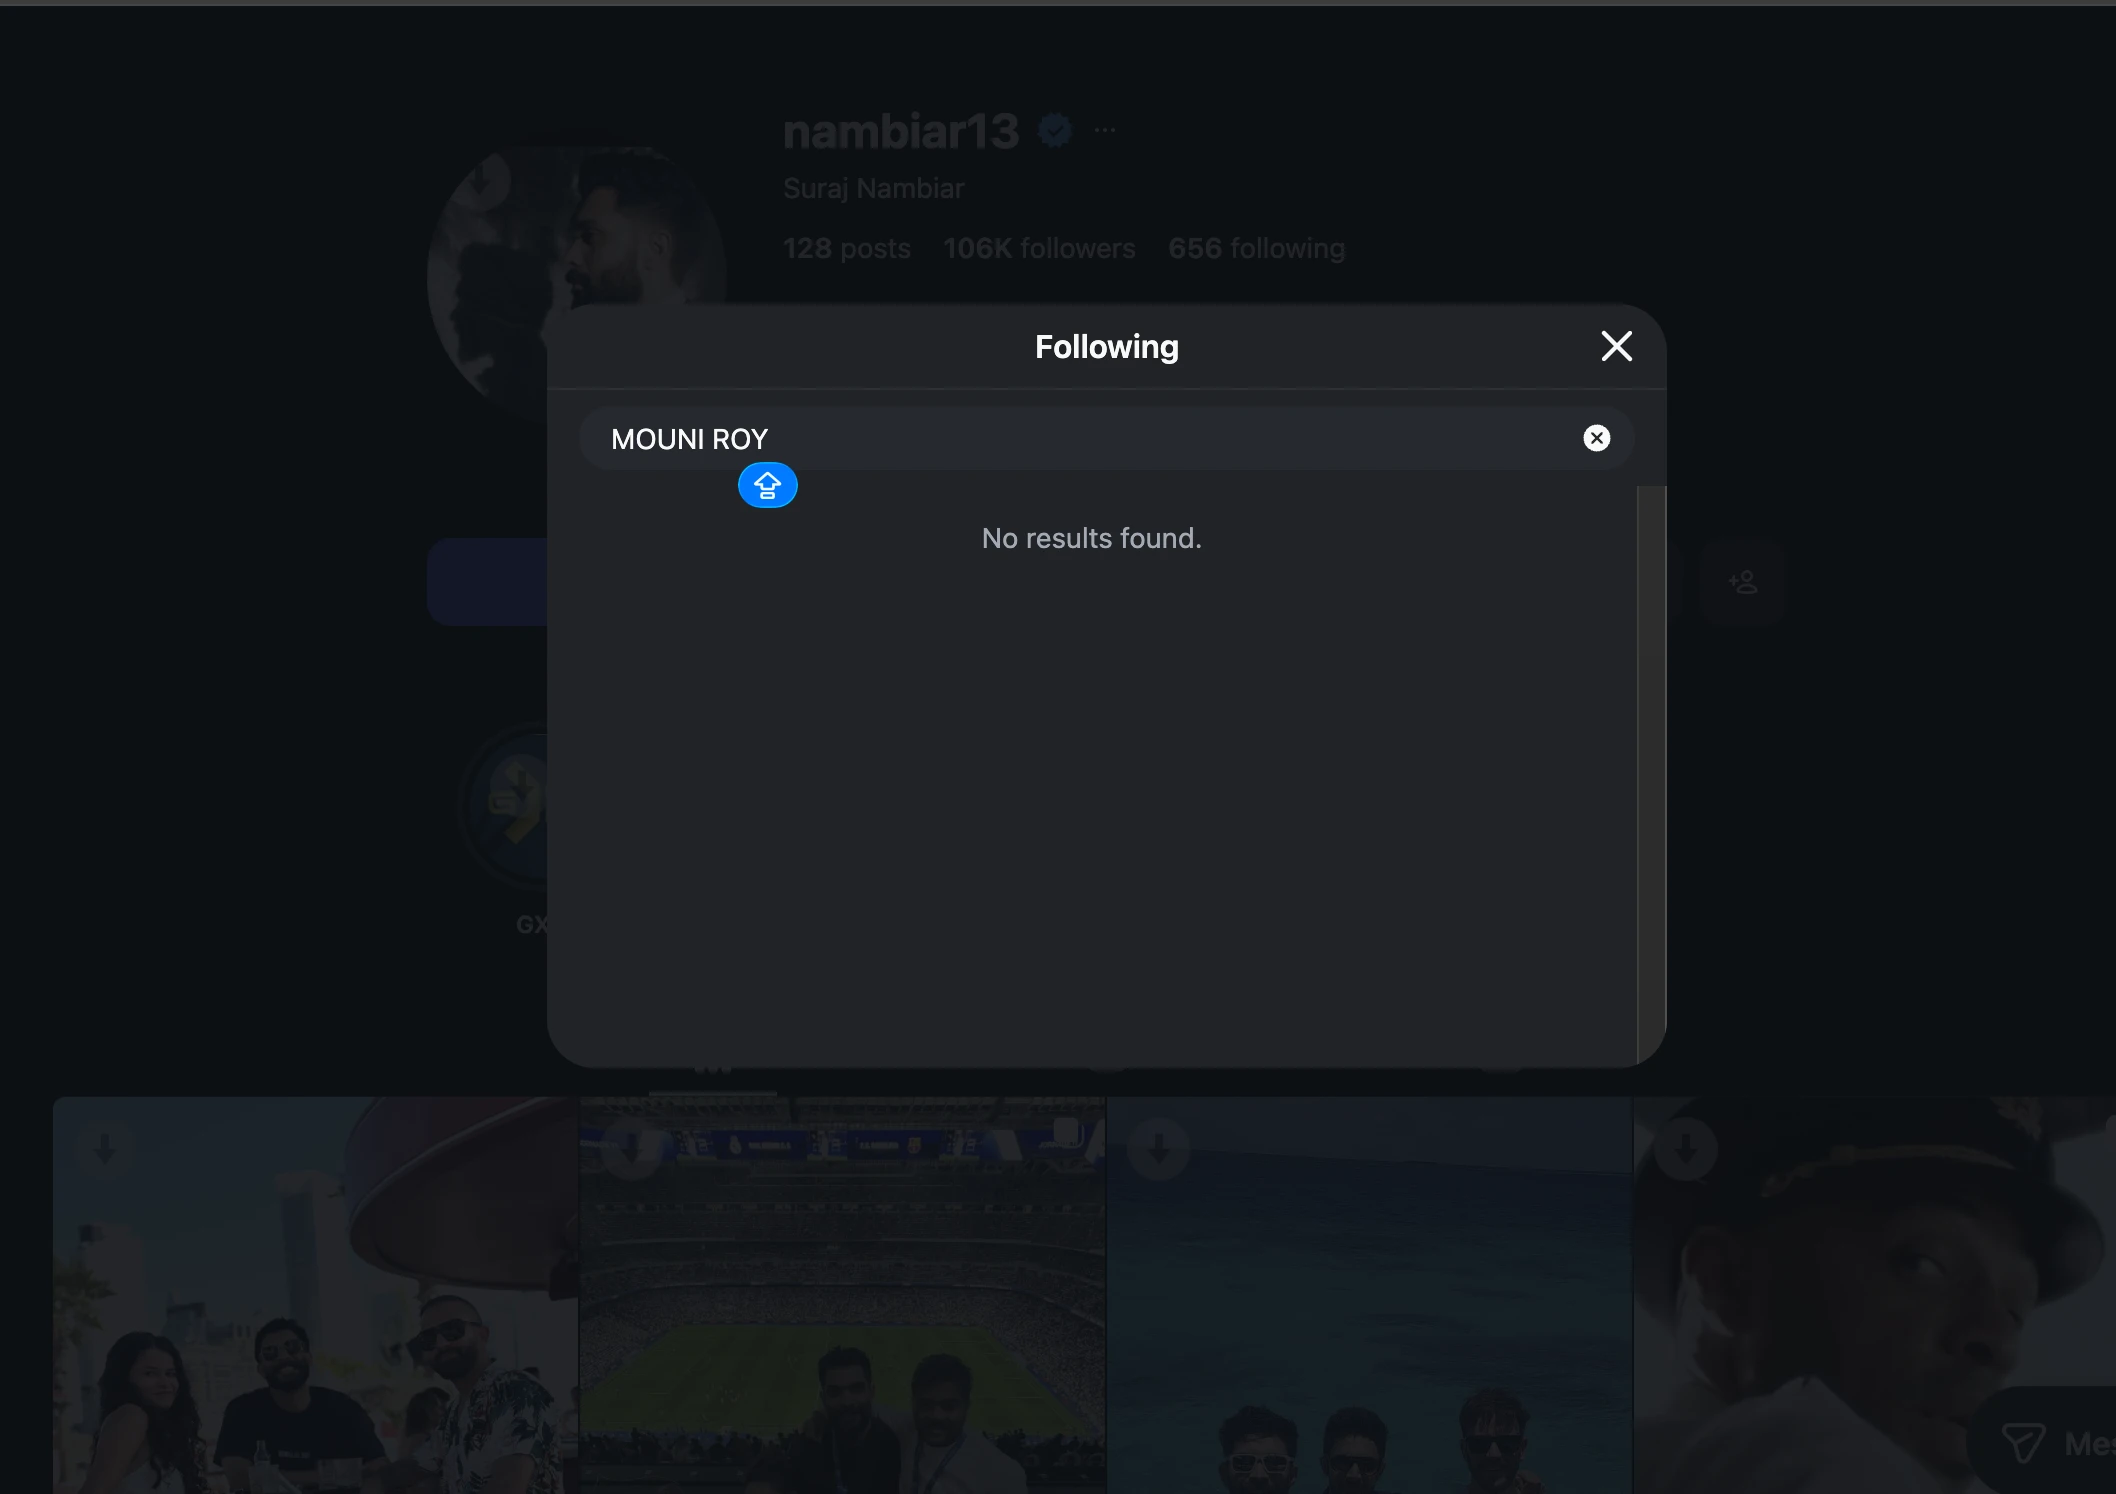Click the Suraj Nambiar display name
This screenshot has width=2116, height=1494.
(873, 188)
